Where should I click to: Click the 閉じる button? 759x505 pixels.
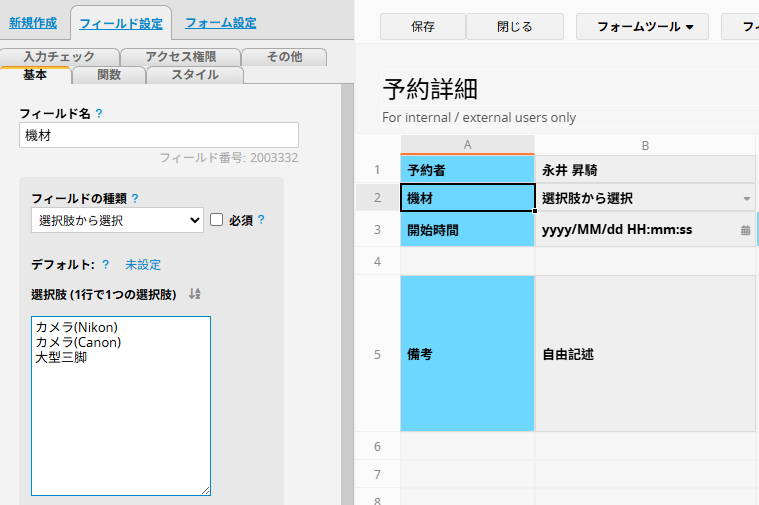[514, 26]
